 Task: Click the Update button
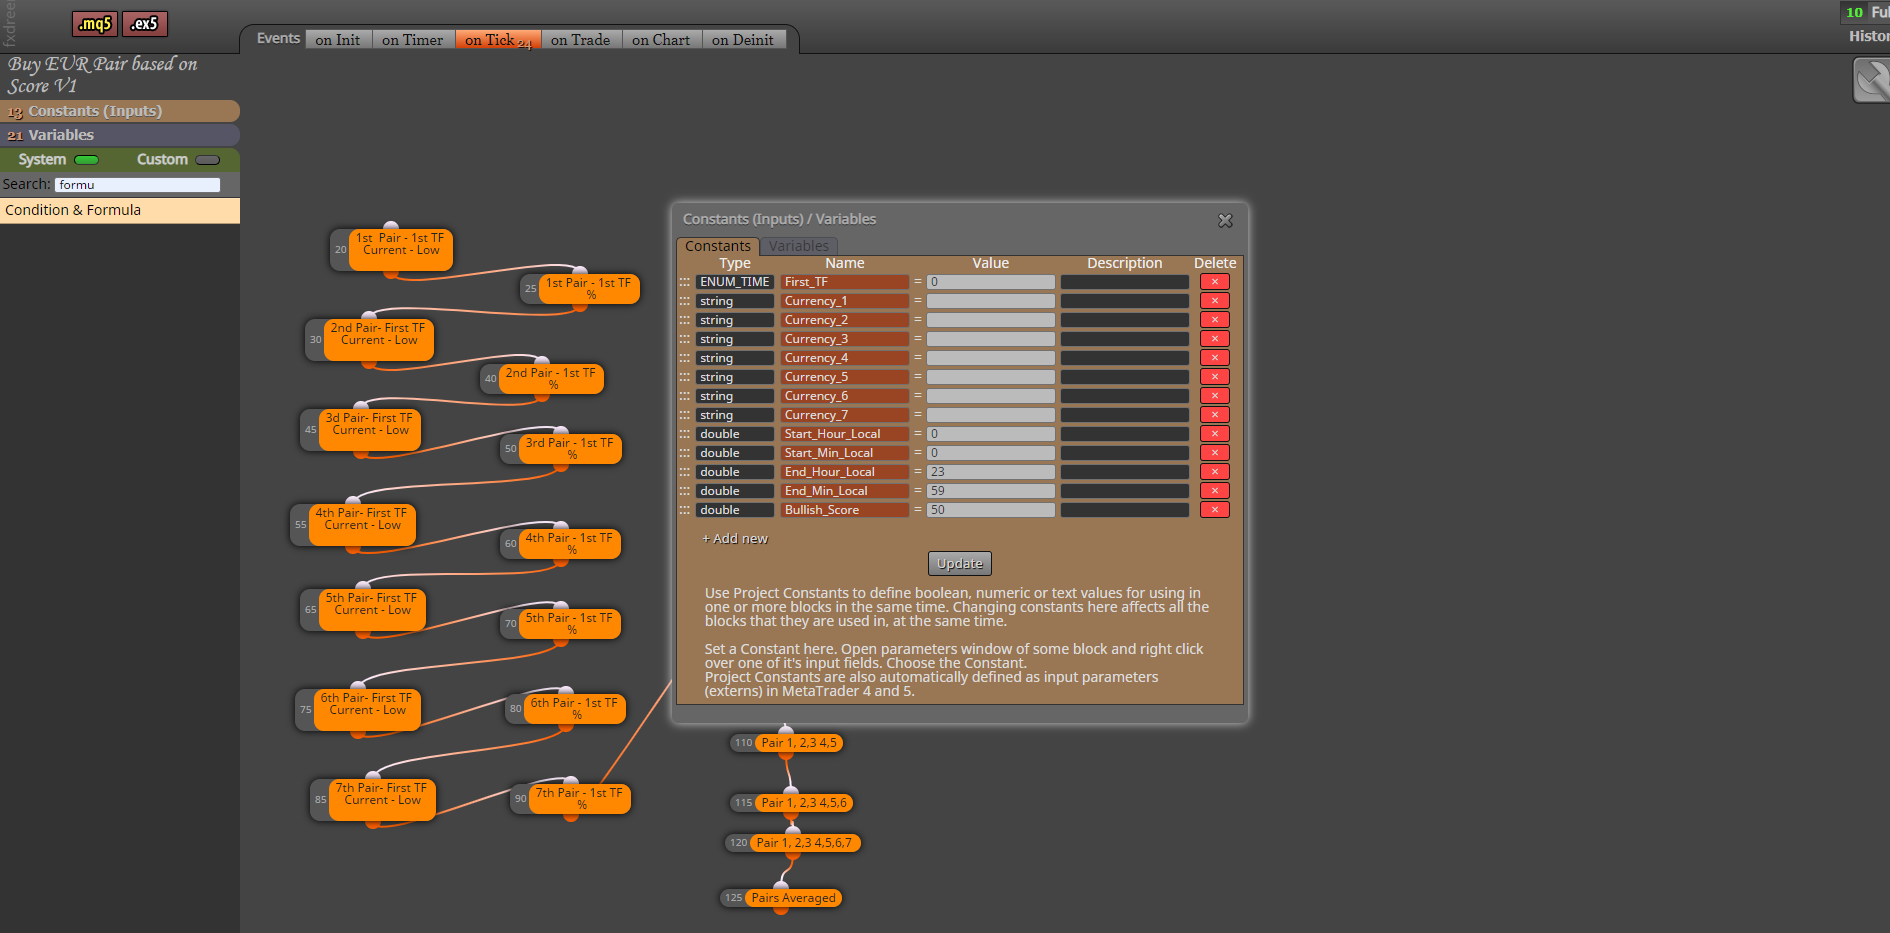(x=960, y=564)
